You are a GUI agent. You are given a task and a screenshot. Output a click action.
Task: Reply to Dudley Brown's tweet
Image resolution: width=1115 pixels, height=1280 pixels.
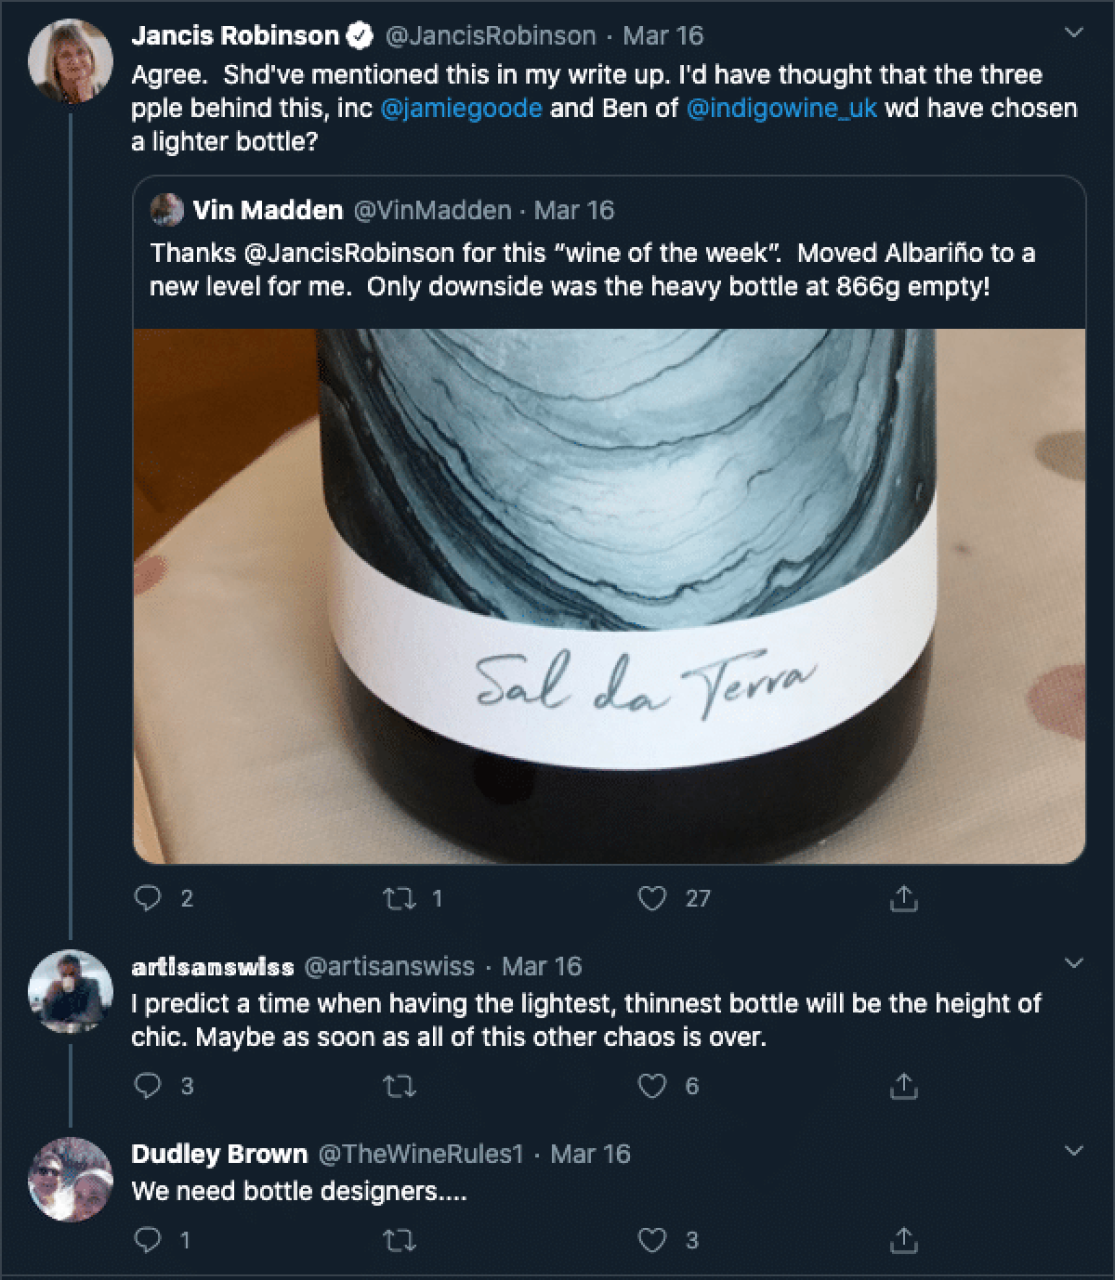(x=148, y=1240)
